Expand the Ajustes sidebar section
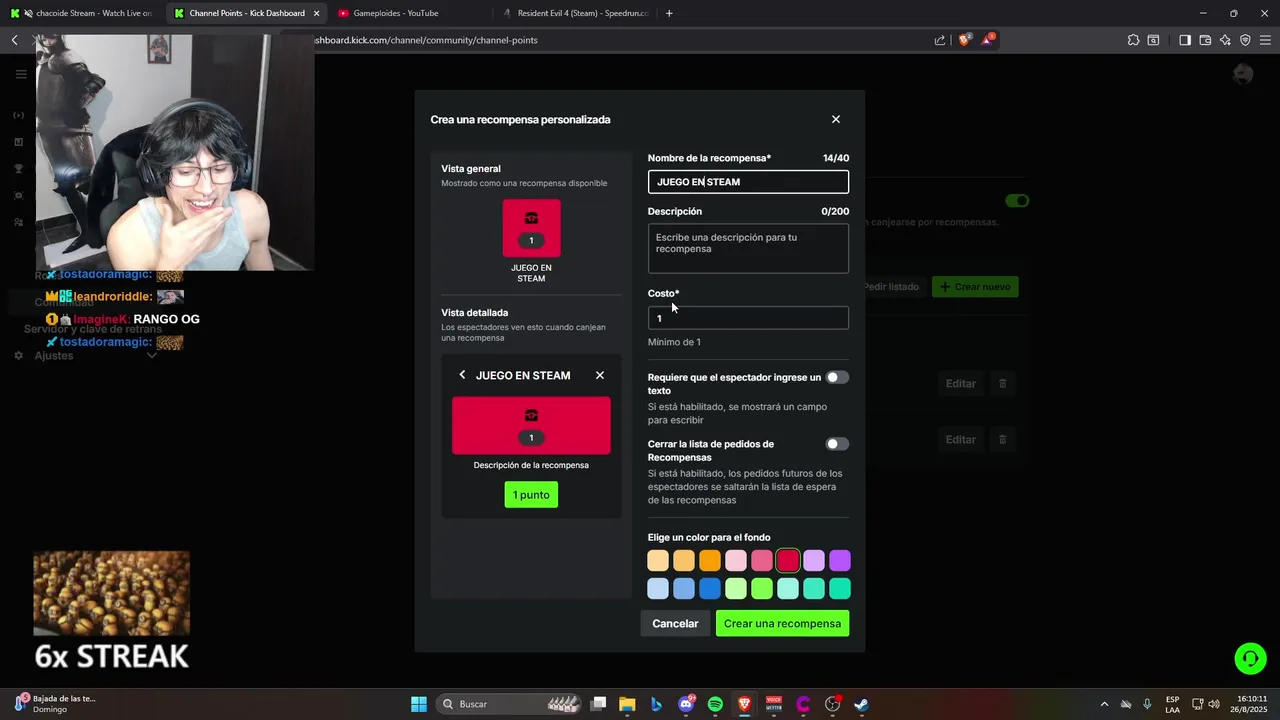The image size is (1280, 720). point(152,356)
